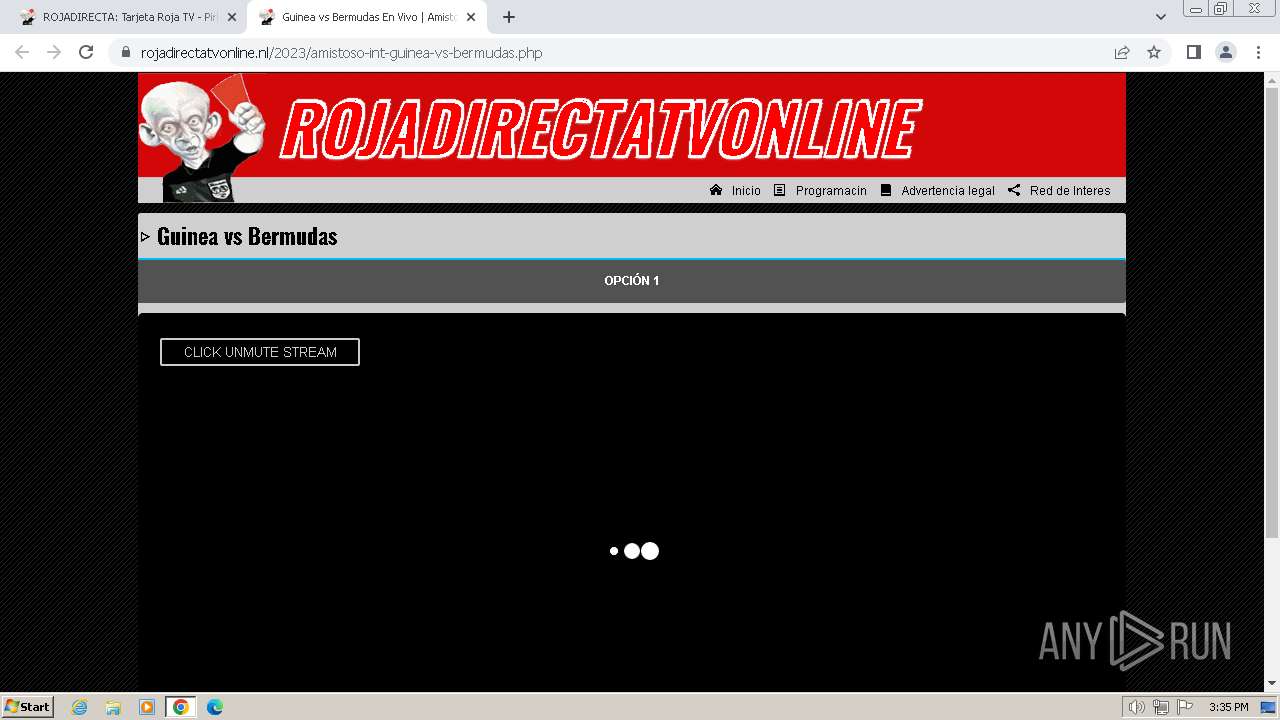Click the scrollbar up arrow

pyautogui.click(x=1272, y=79)
